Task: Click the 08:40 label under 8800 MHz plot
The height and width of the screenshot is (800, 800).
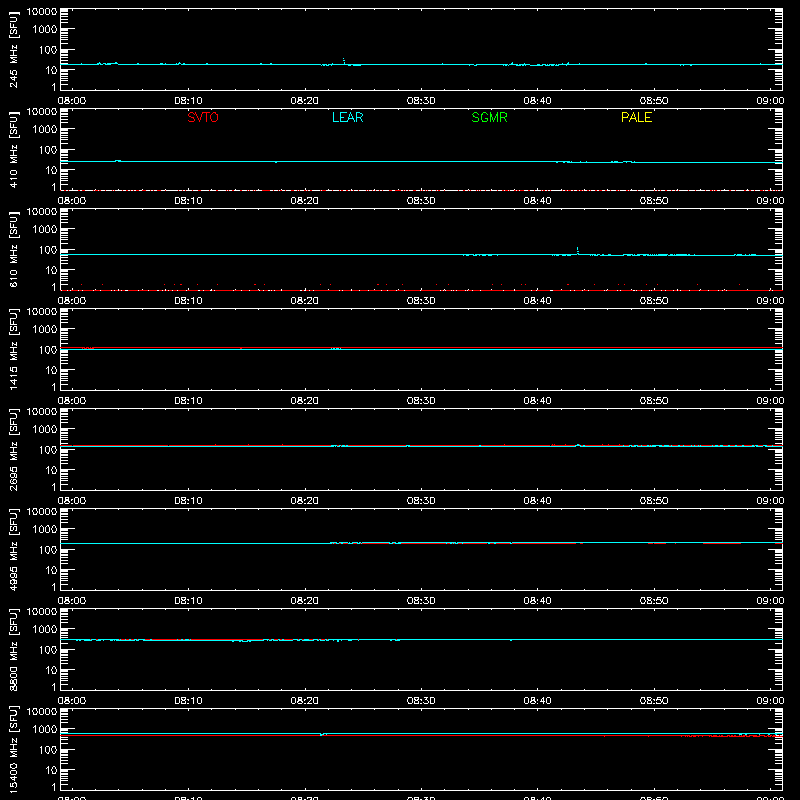Action: pyautogui.click(x=537, y=701)
